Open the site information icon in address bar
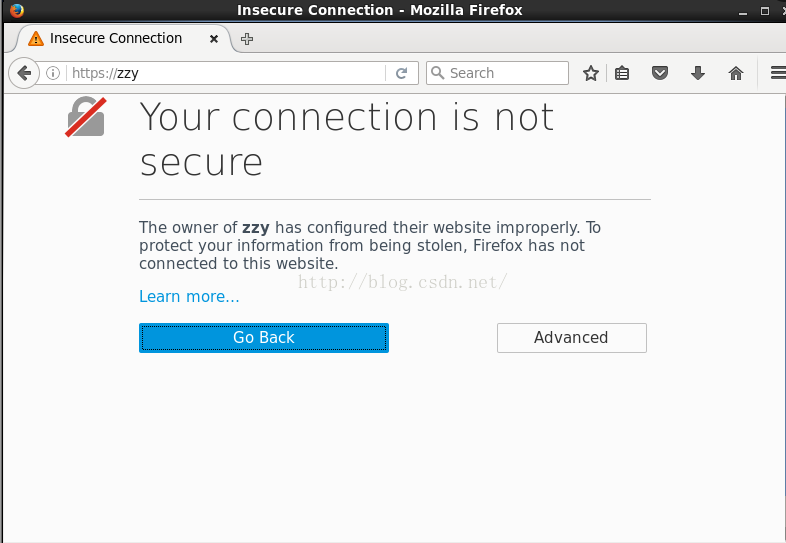The image size is (786, 543). point(53,73)
